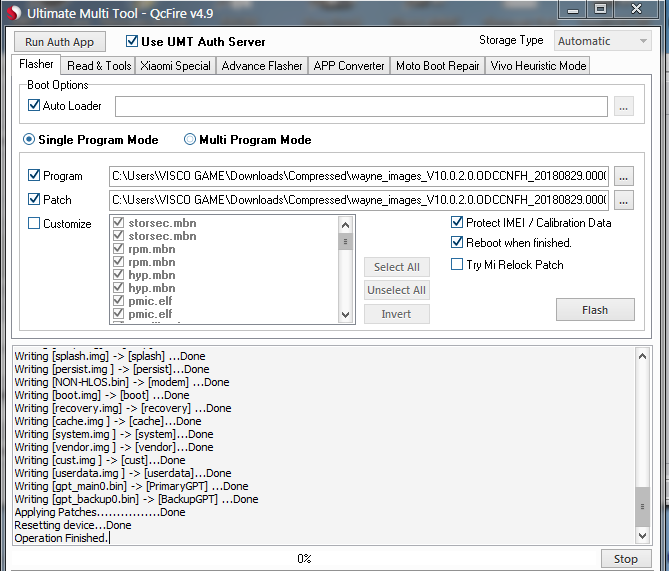
Task: Click the Stop button
Action: point(626,559)
